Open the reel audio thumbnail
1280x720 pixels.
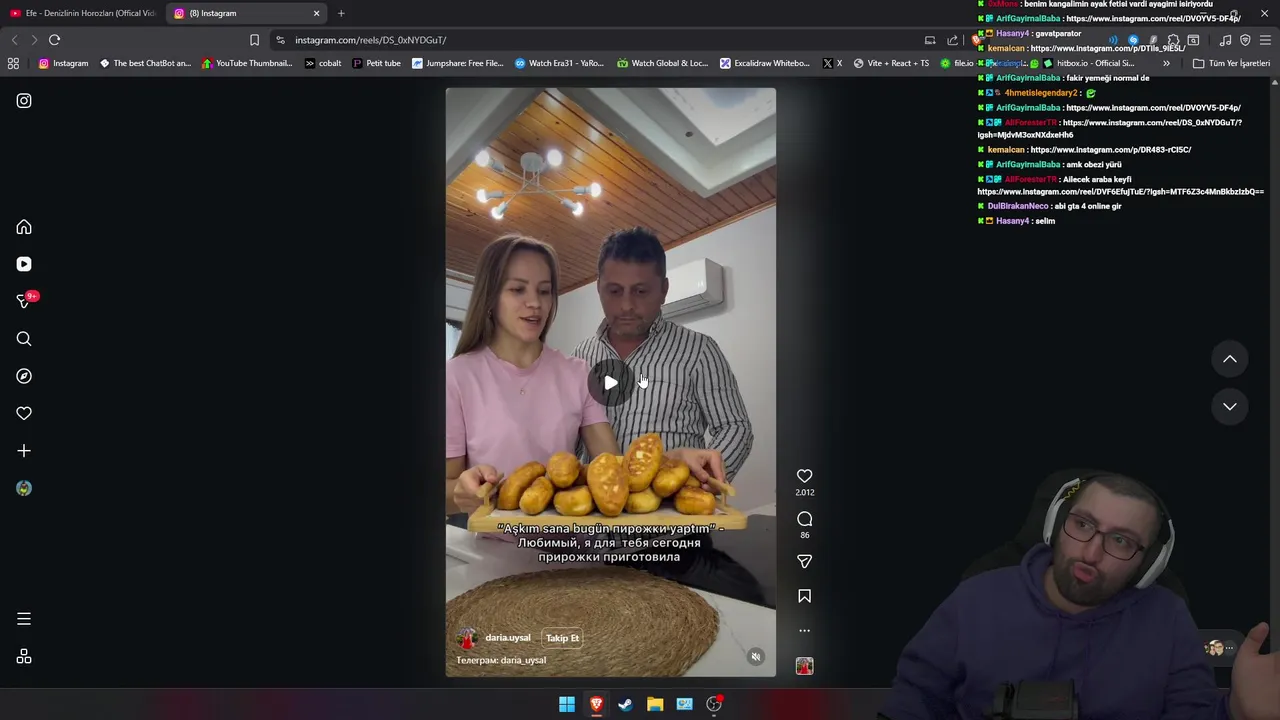[804, 666]
